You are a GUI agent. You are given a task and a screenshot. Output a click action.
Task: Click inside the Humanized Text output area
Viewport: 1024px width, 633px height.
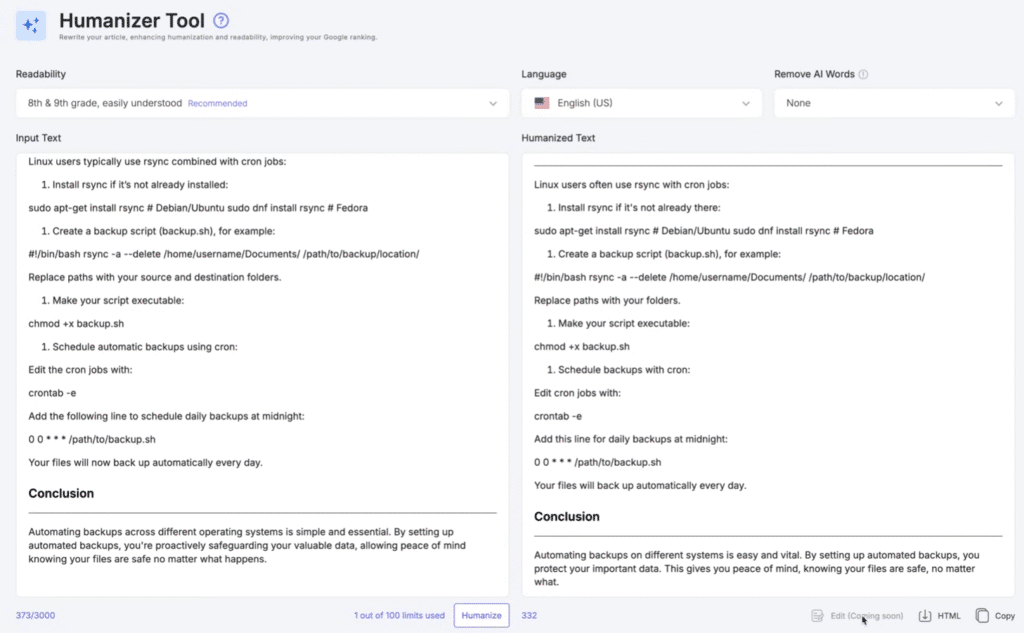pos(768,374)
